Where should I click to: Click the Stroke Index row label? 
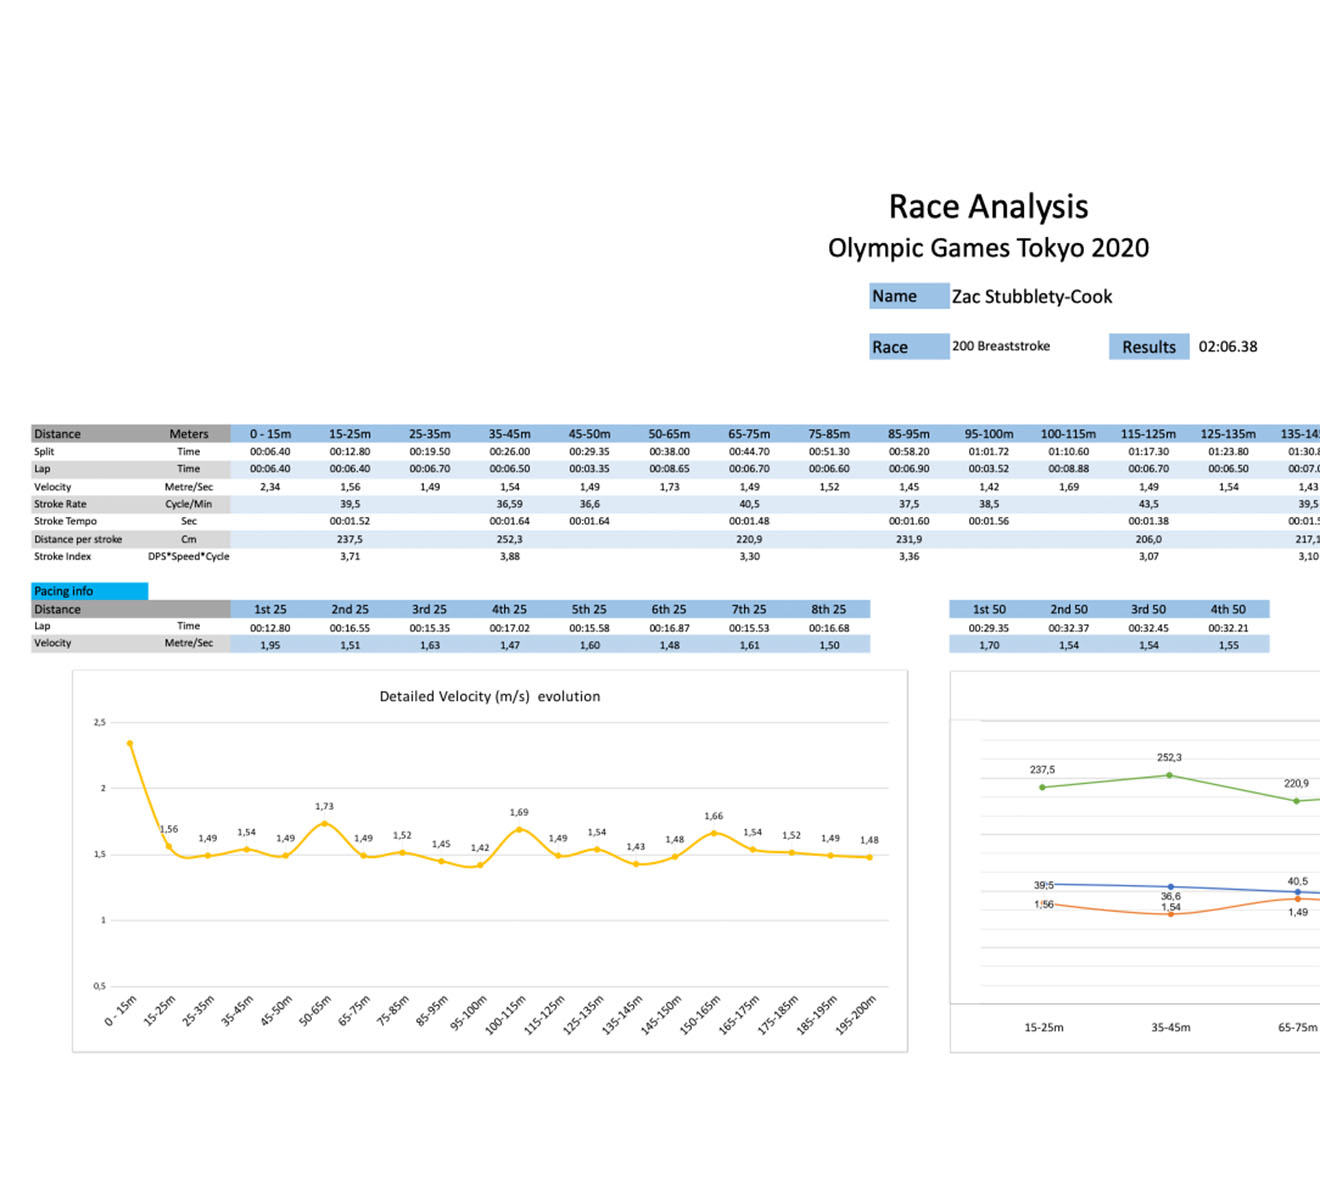pyautogui.click(x=63, y=557)
